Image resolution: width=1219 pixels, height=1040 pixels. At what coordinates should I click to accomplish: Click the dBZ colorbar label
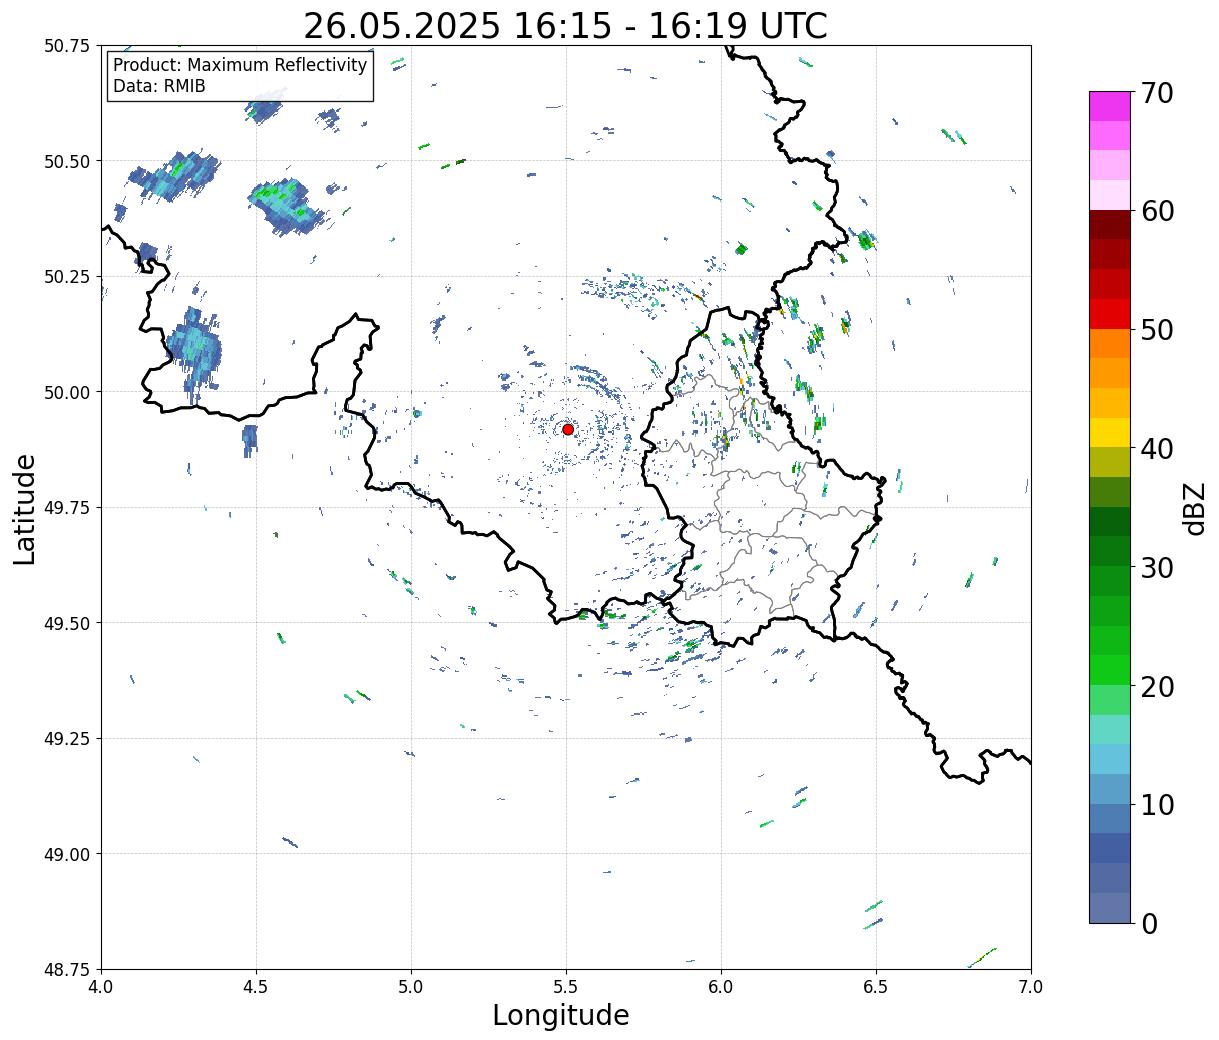click(x=1195, y=508)
